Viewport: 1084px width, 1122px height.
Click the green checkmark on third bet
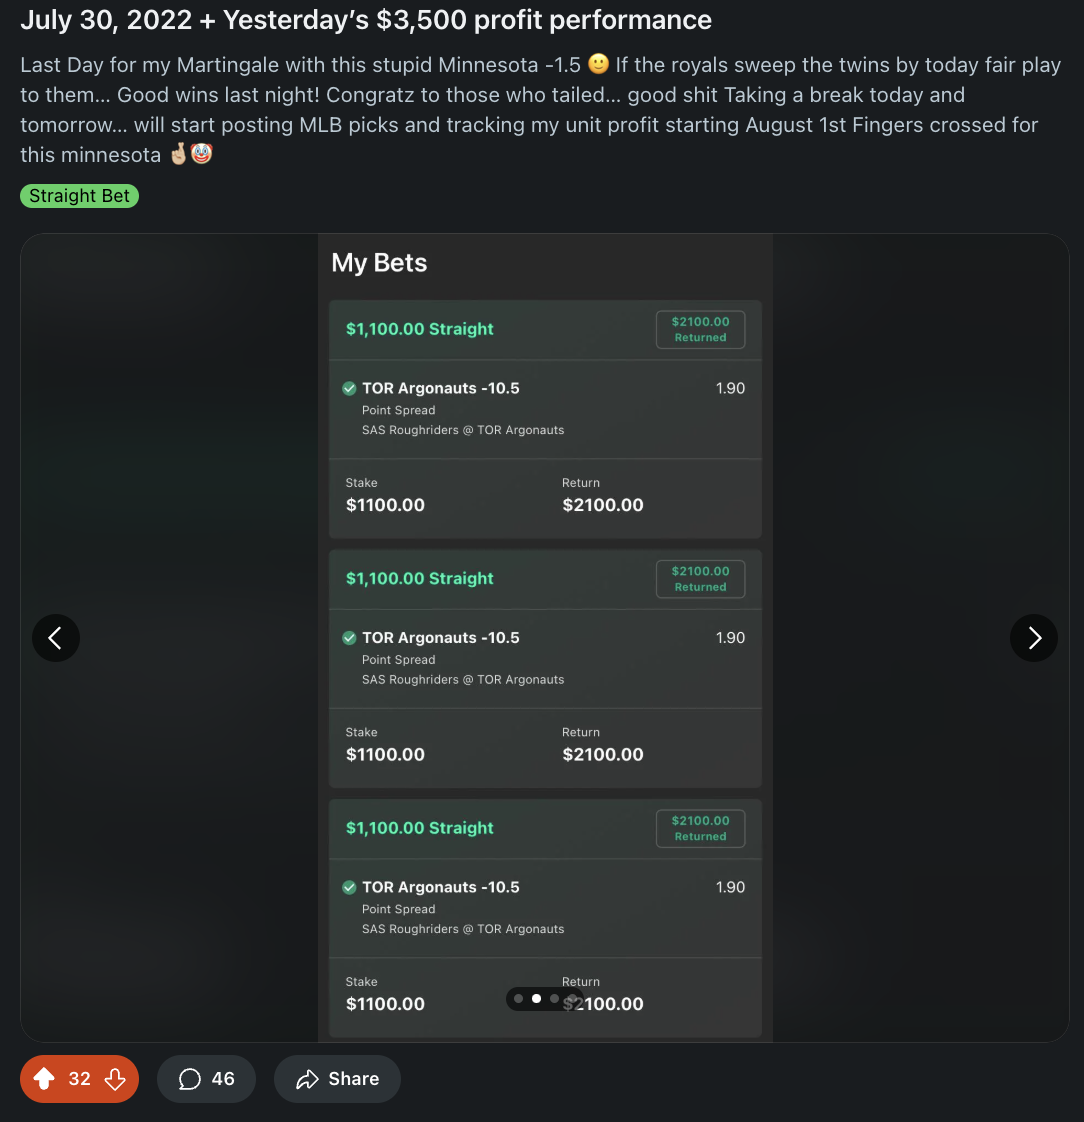tap(349, 887)
